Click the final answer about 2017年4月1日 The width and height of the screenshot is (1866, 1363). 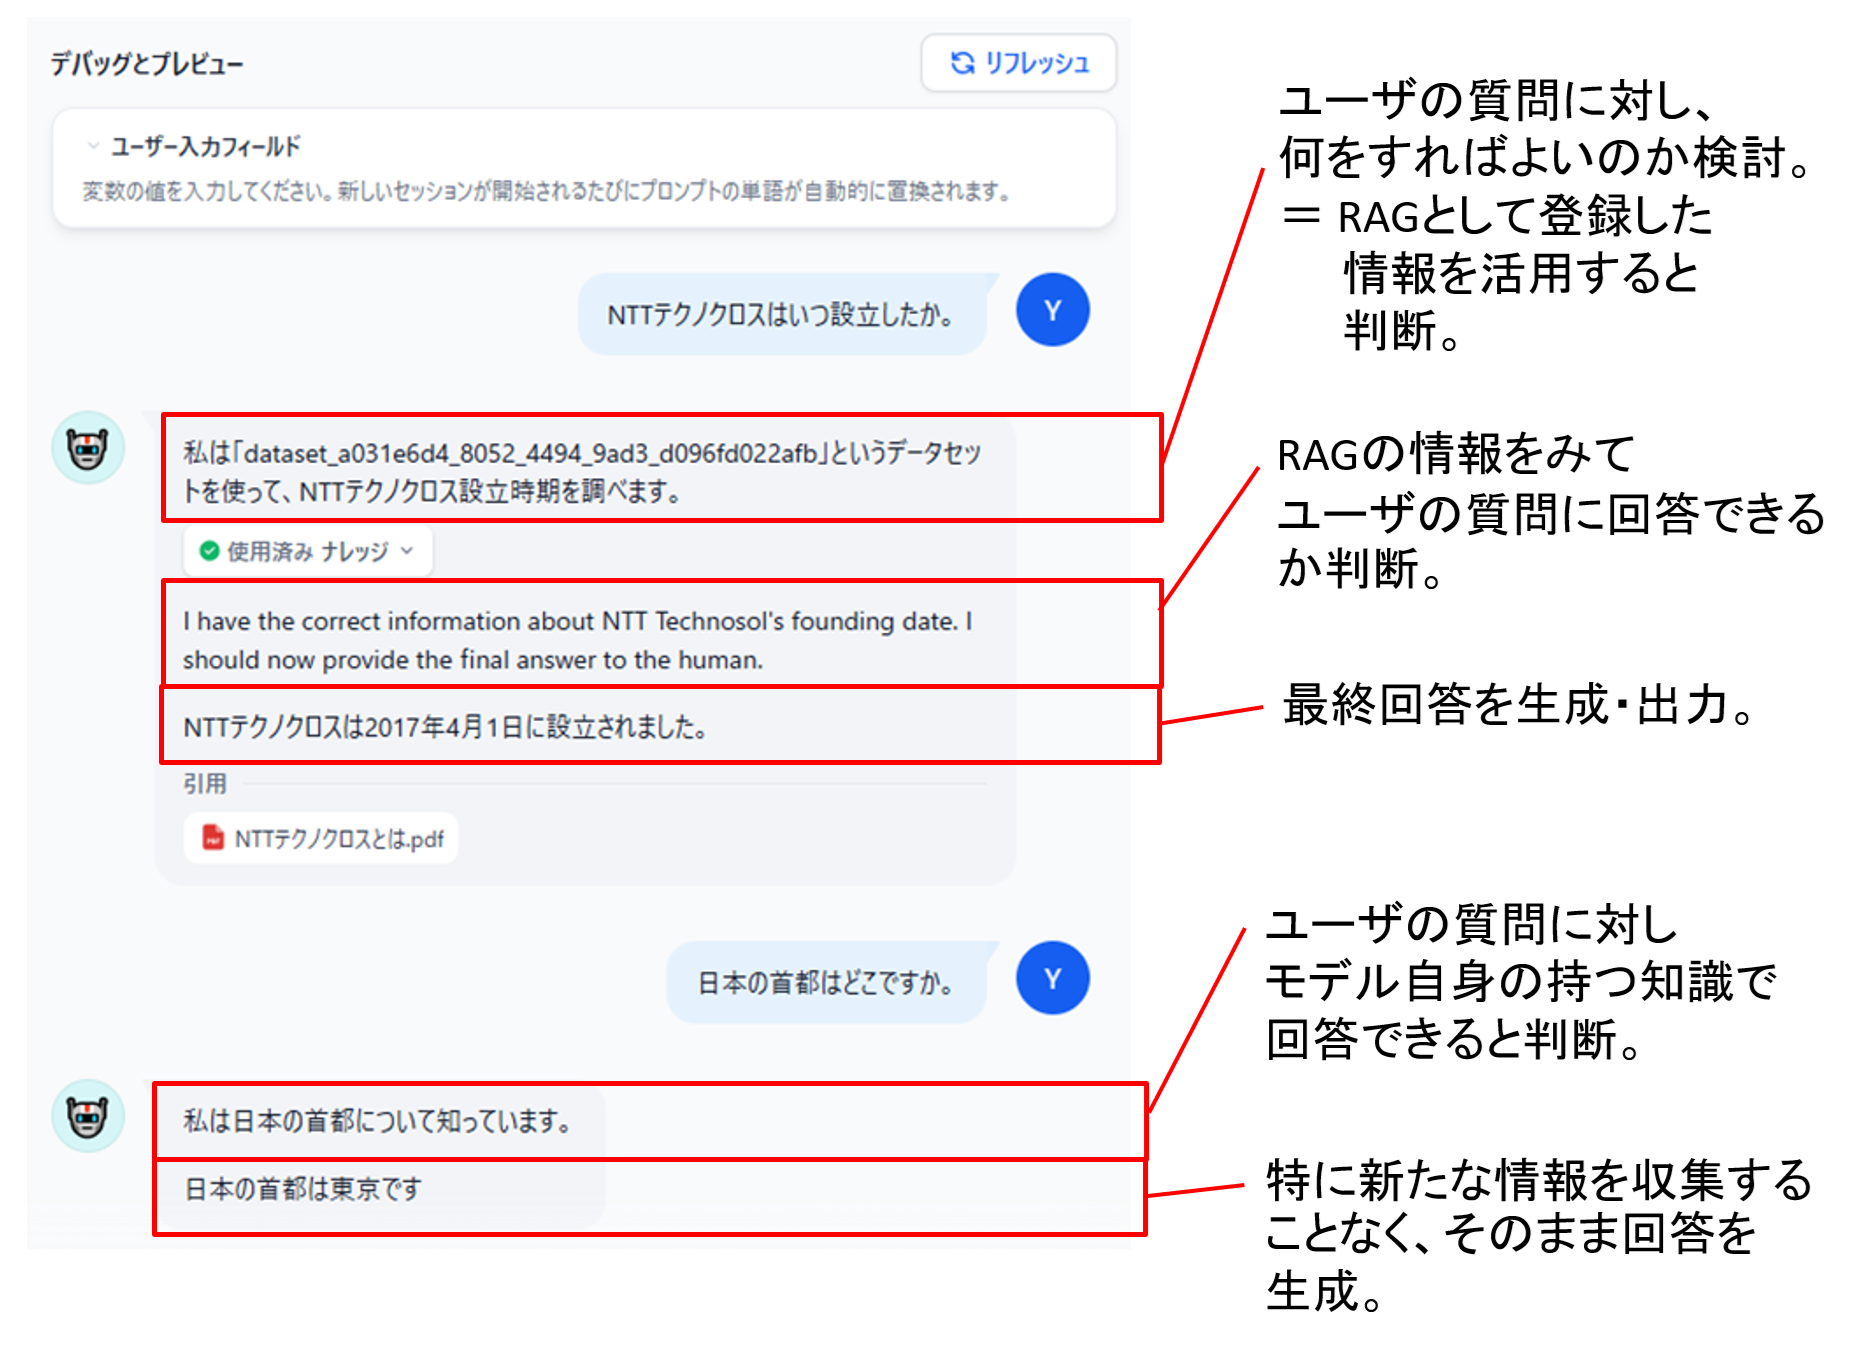445,727
